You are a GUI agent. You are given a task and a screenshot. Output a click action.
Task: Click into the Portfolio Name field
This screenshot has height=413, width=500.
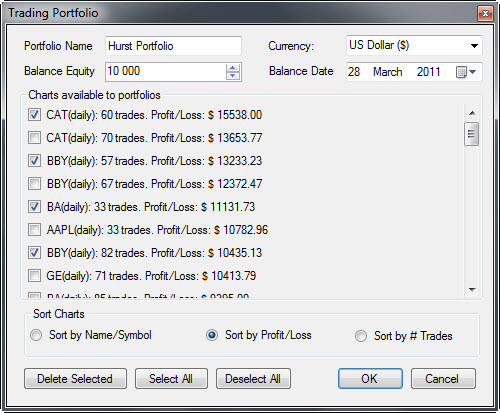(173, 46)
